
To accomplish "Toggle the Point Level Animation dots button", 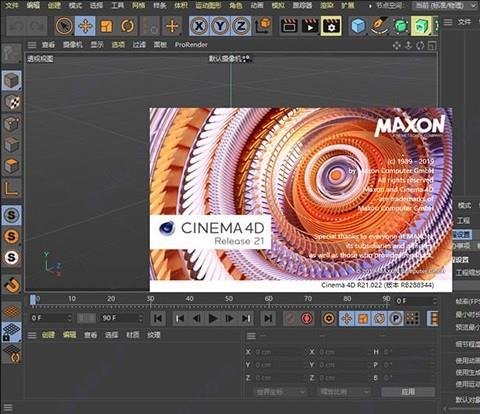I will 412,319.
